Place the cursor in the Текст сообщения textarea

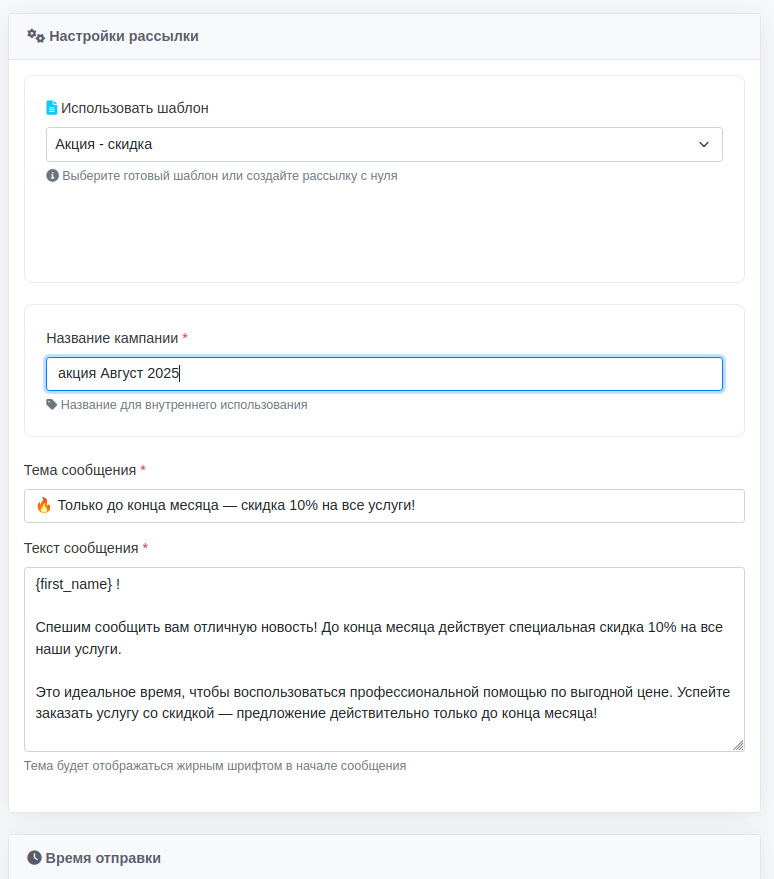click(x=384, y=659)
